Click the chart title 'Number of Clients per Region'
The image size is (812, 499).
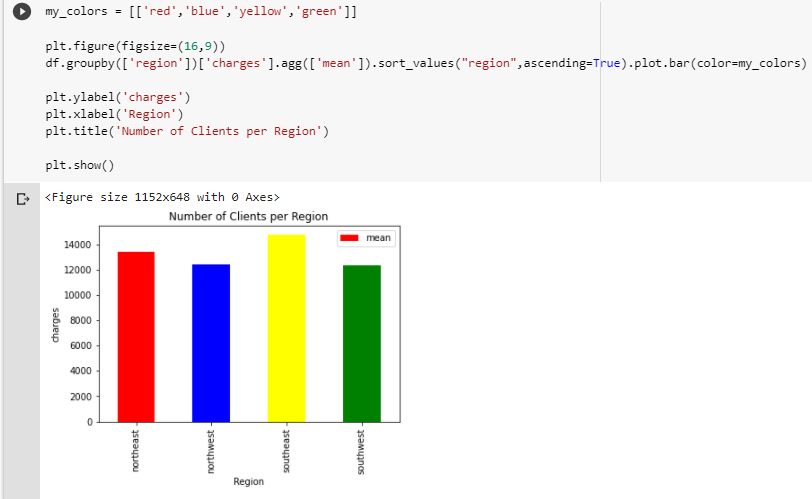coord(249,216)
